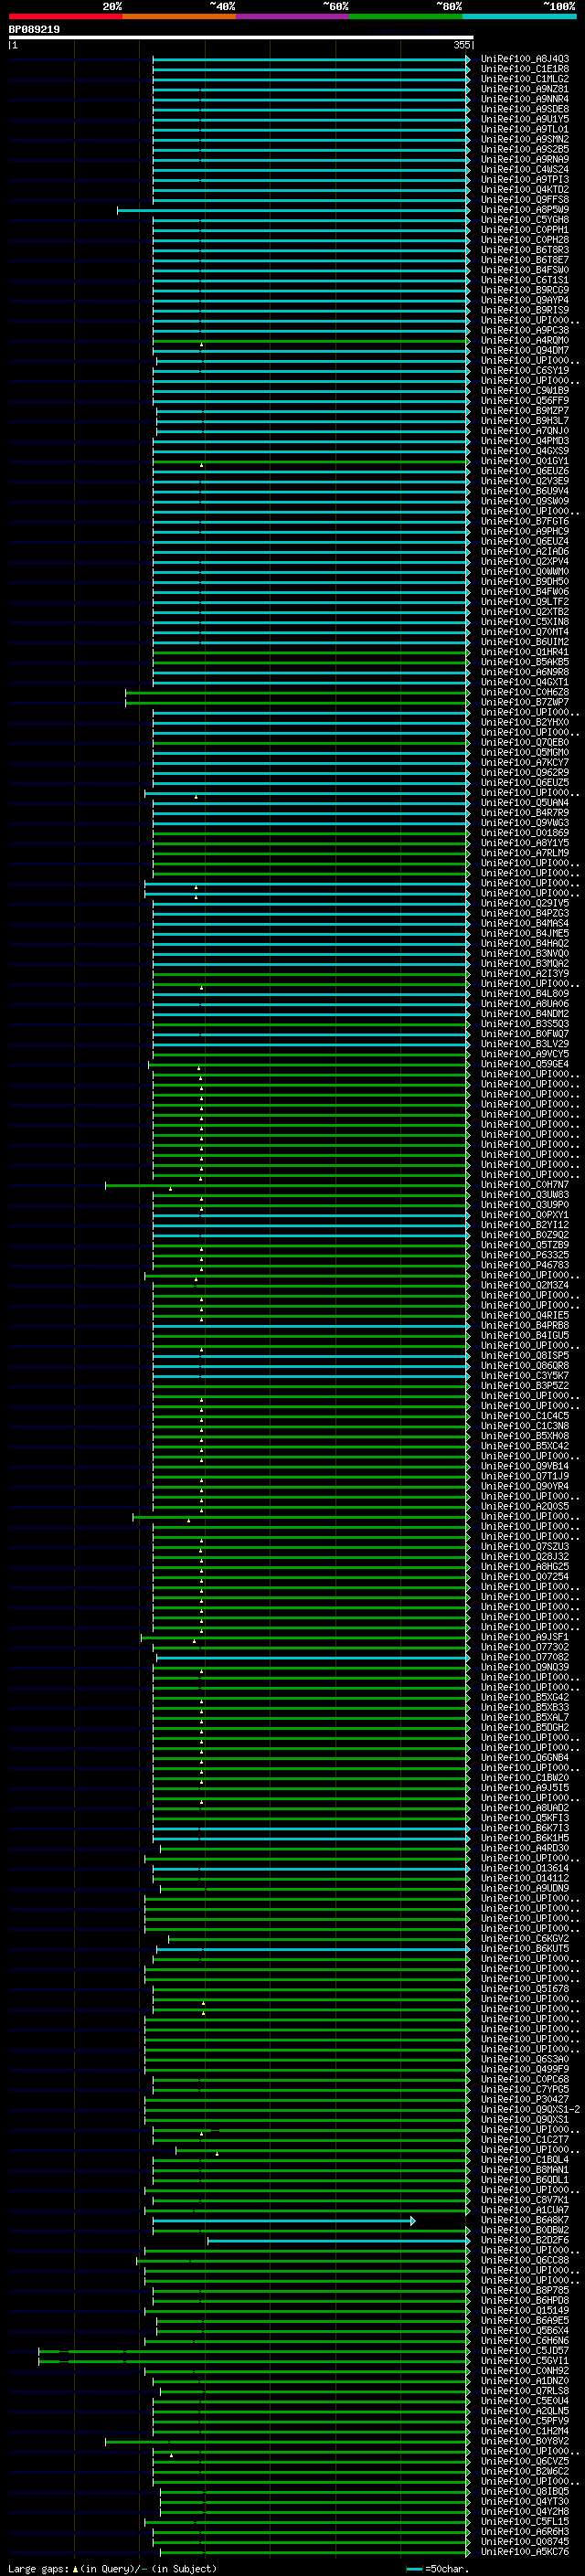The image size is (585, 2576).
Task: Click the 355 query end position label
Action: coord(461,45)
